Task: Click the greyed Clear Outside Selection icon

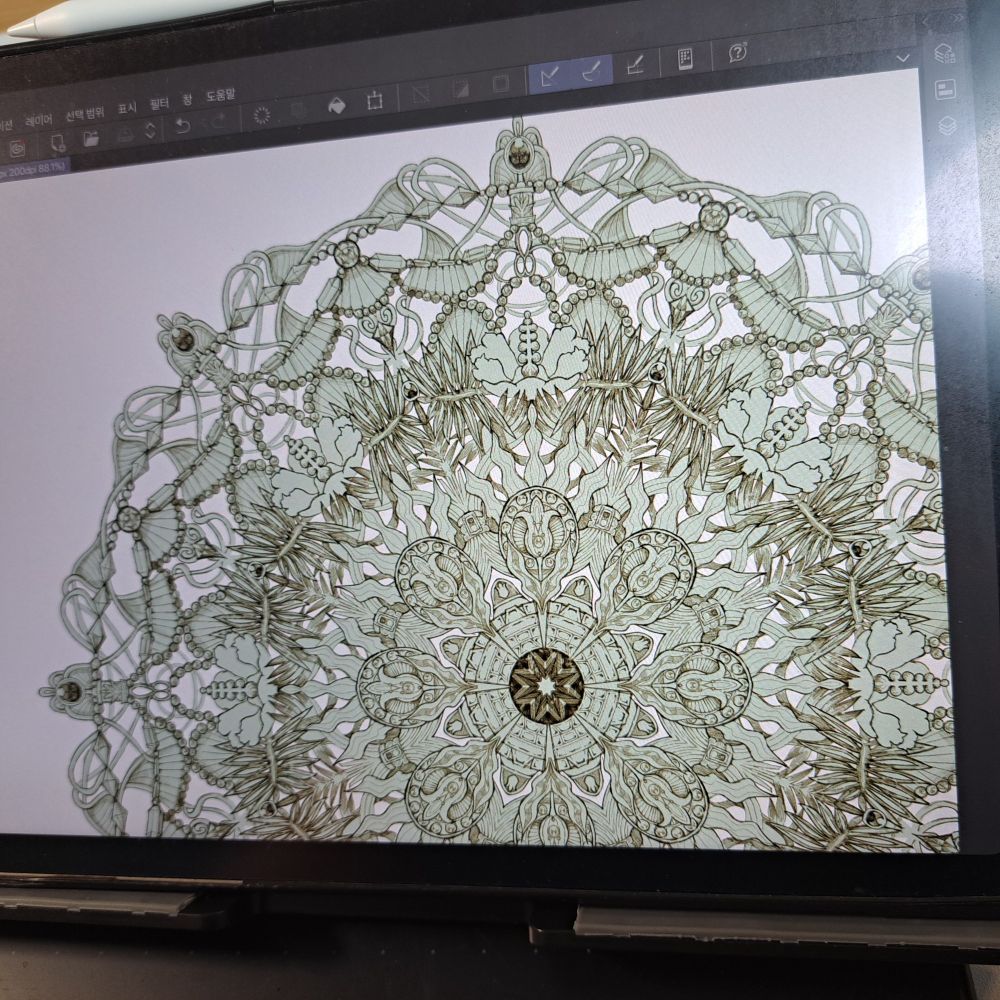Action: pos(298,110)
